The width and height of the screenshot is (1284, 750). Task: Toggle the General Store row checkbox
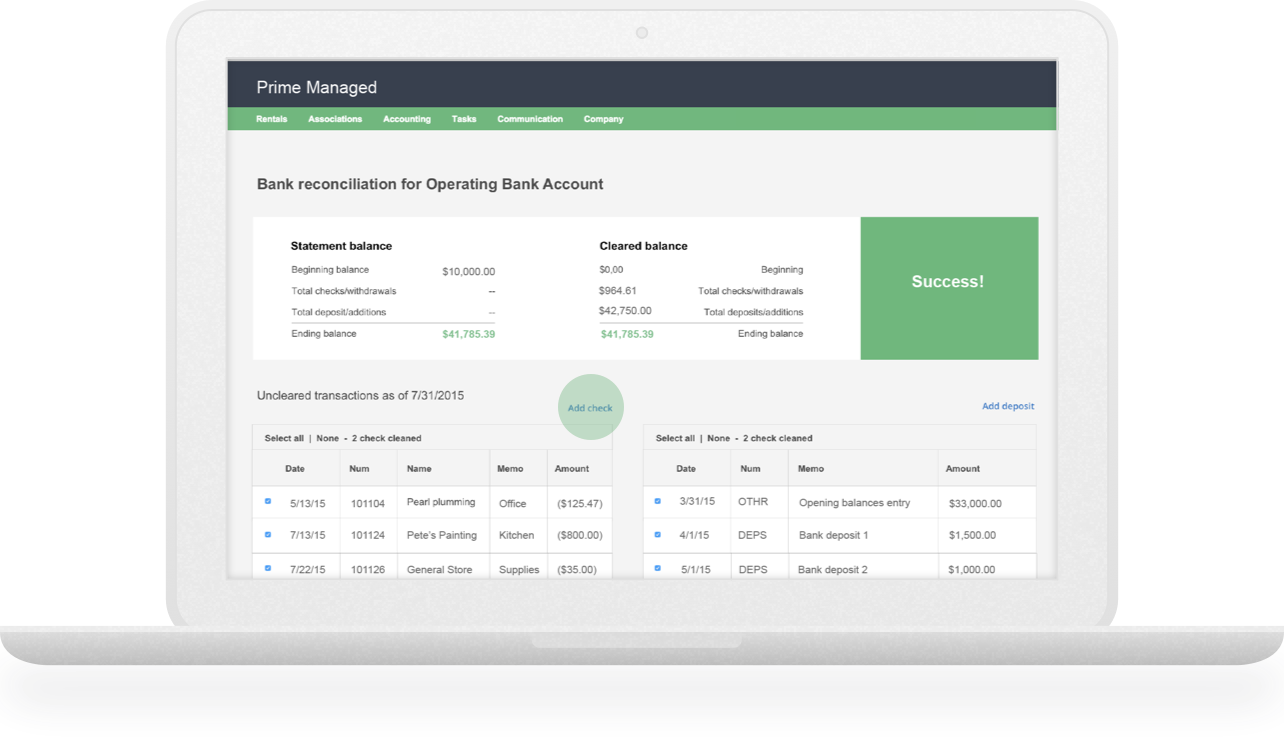(268, 568)
